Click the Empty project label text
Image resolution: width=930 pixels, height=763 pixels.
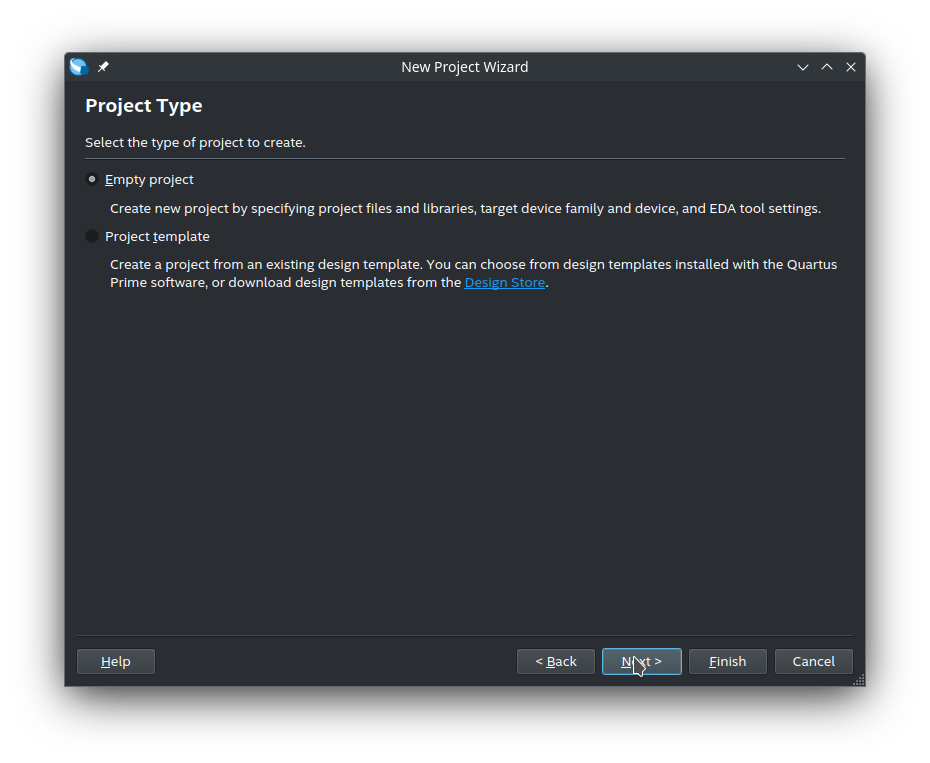click(x=149, y=180)
